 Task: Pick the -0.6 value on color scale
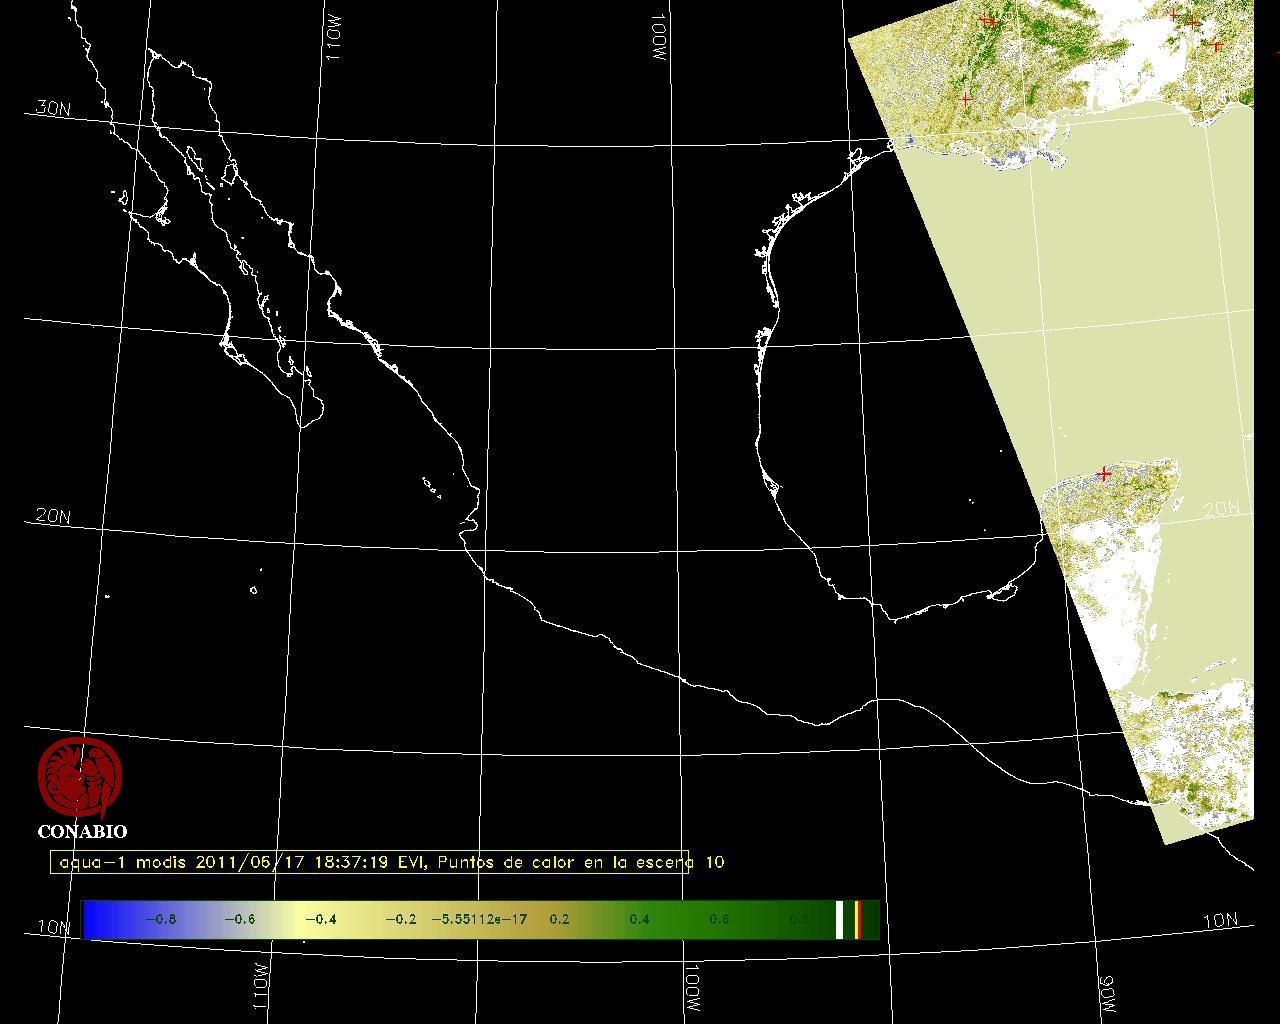pos(239,919)
